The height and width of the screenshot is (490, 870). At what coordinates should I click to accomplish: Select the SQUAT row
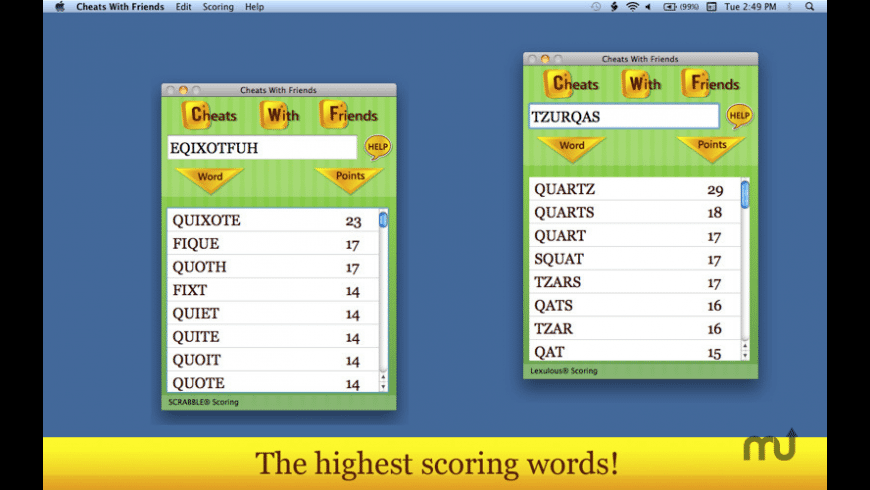(x=635, y=259)
